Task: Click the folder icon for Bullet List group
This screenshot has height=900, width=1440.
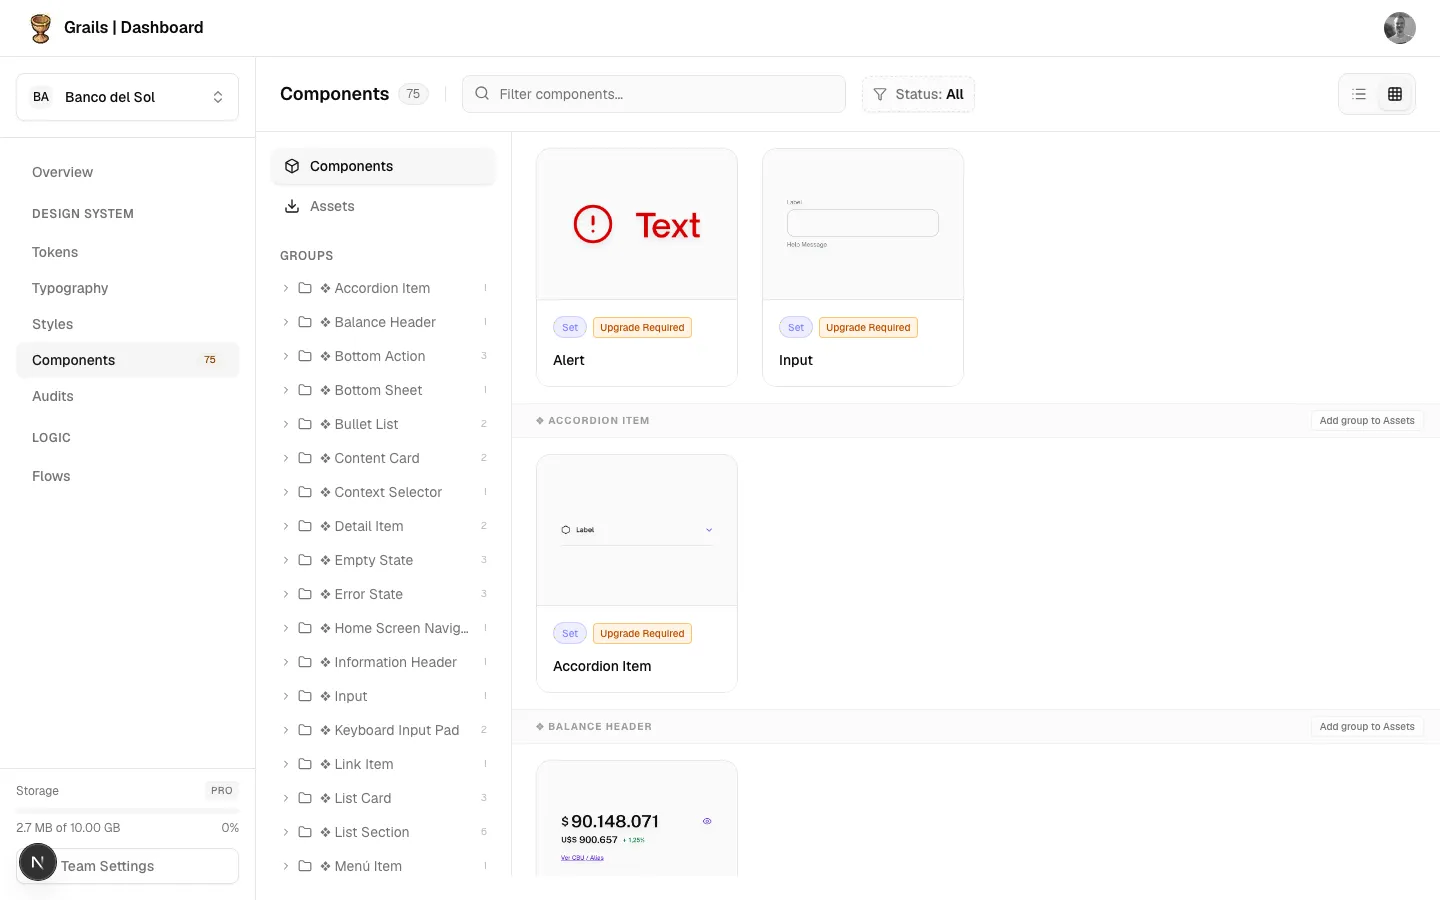Action: point(305,424)
